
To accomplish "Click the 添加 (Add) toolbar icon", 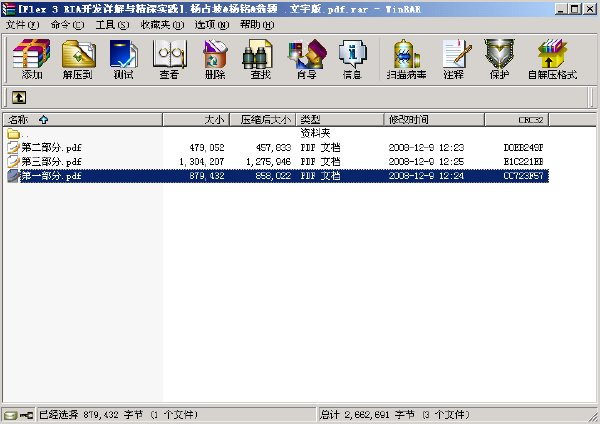I will click(32, 59).
